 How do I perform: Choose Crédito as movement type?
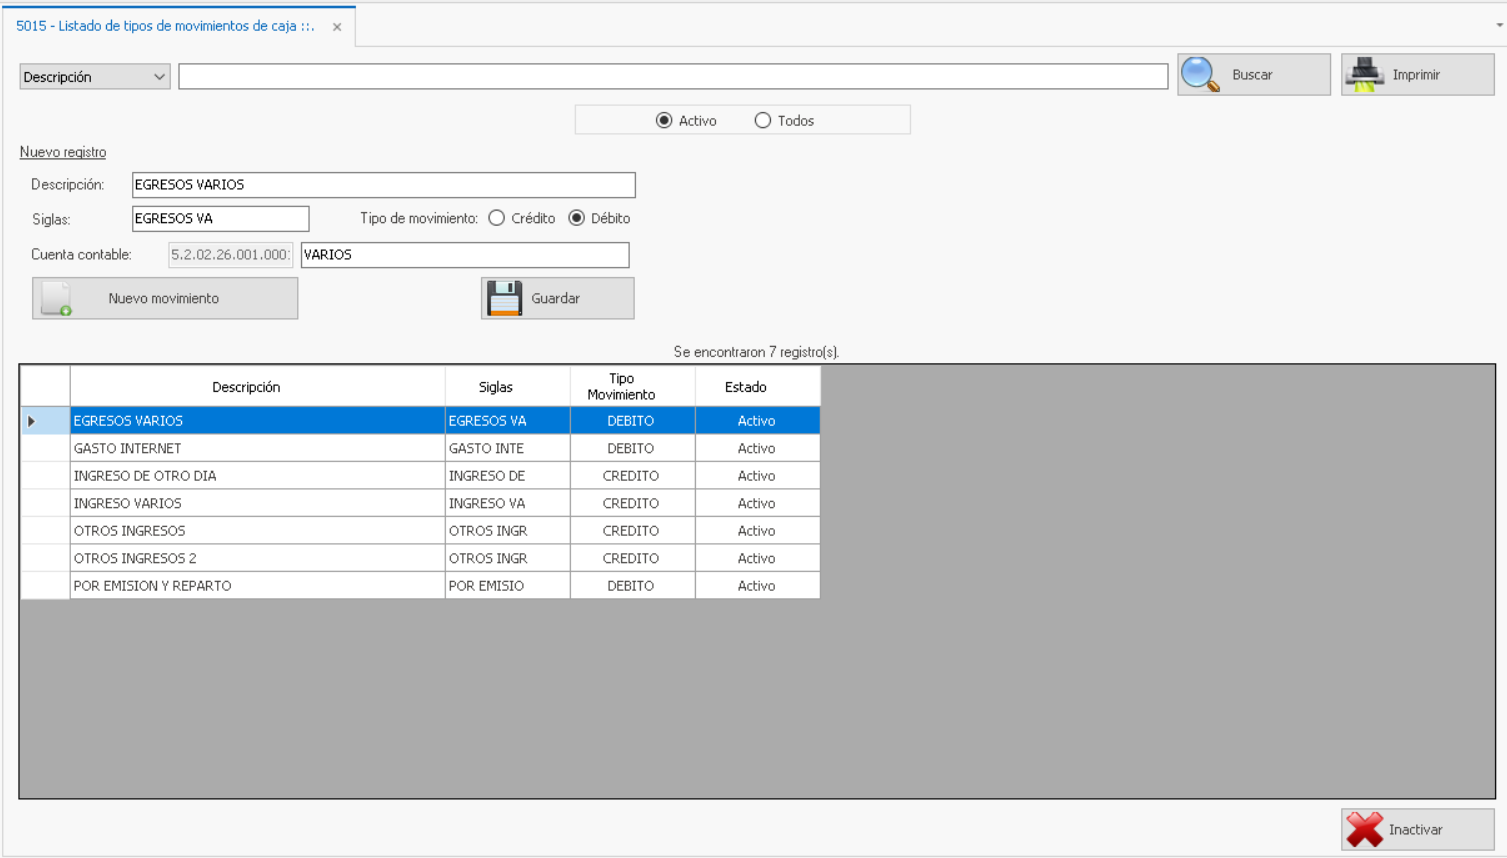[x=497, y=218]
